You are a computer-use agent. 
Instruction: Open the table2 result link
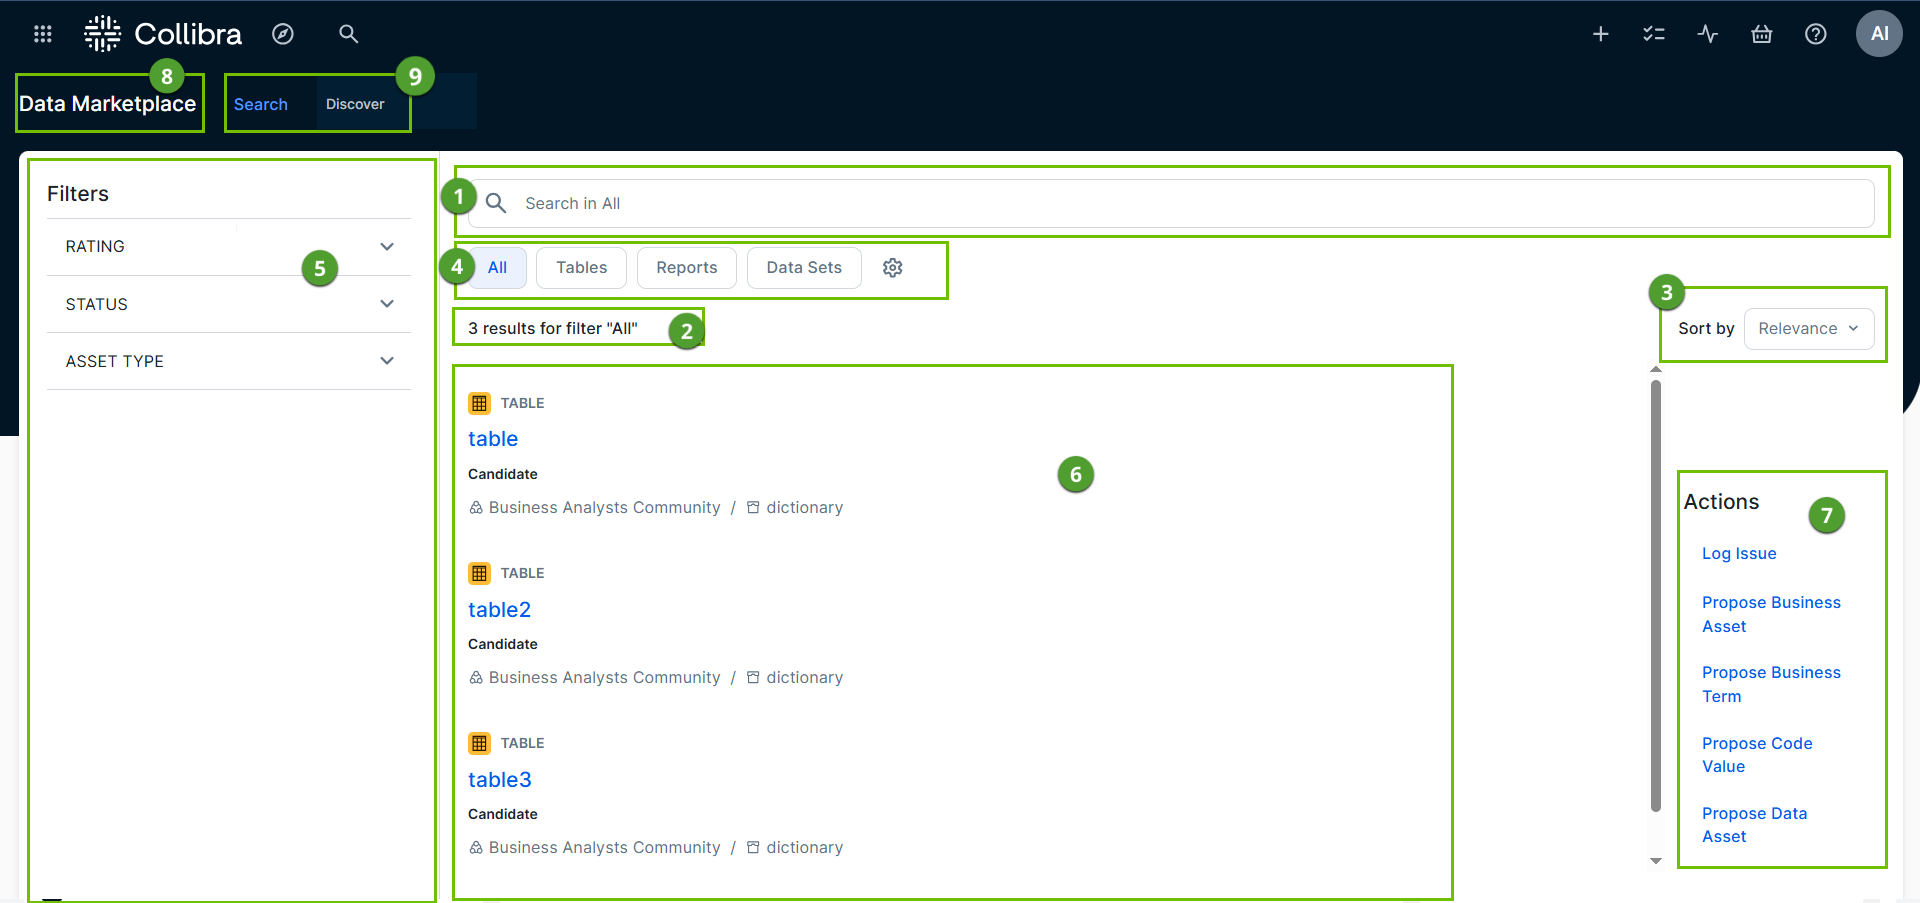[x=499, y=610]
